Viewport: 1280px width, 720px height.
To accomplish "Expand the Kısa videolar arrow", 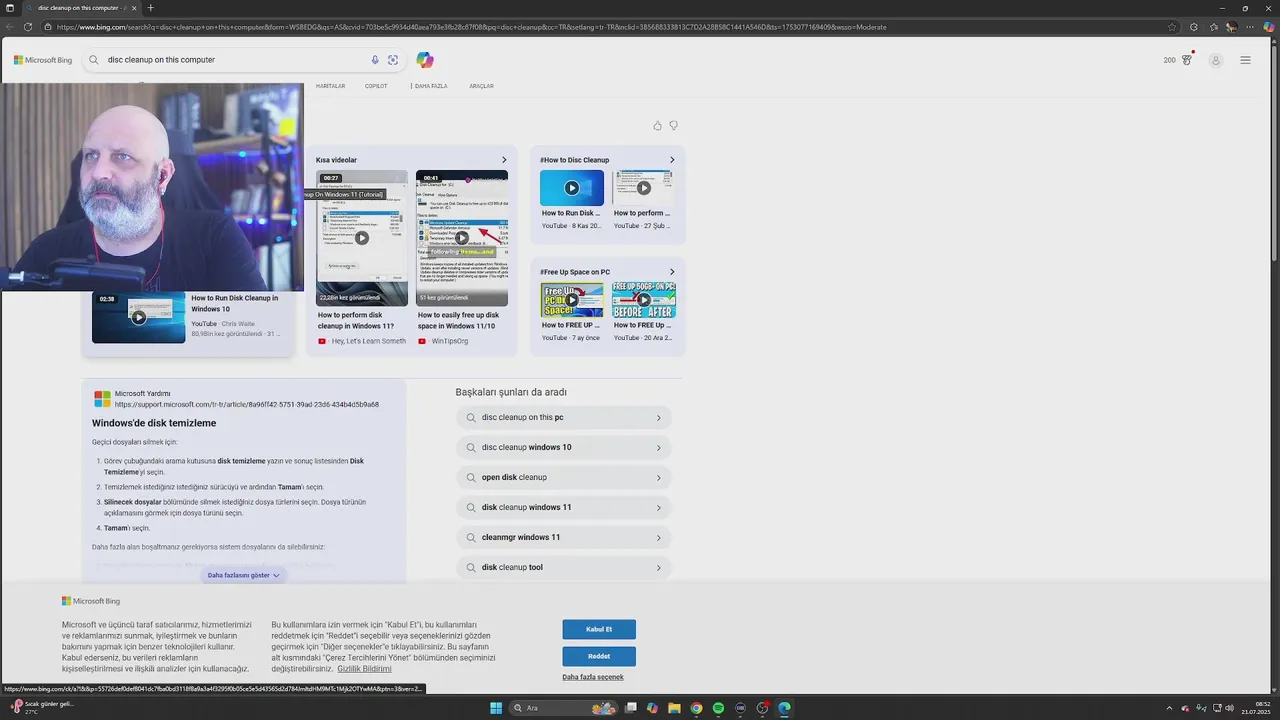I will pos(504,160).
